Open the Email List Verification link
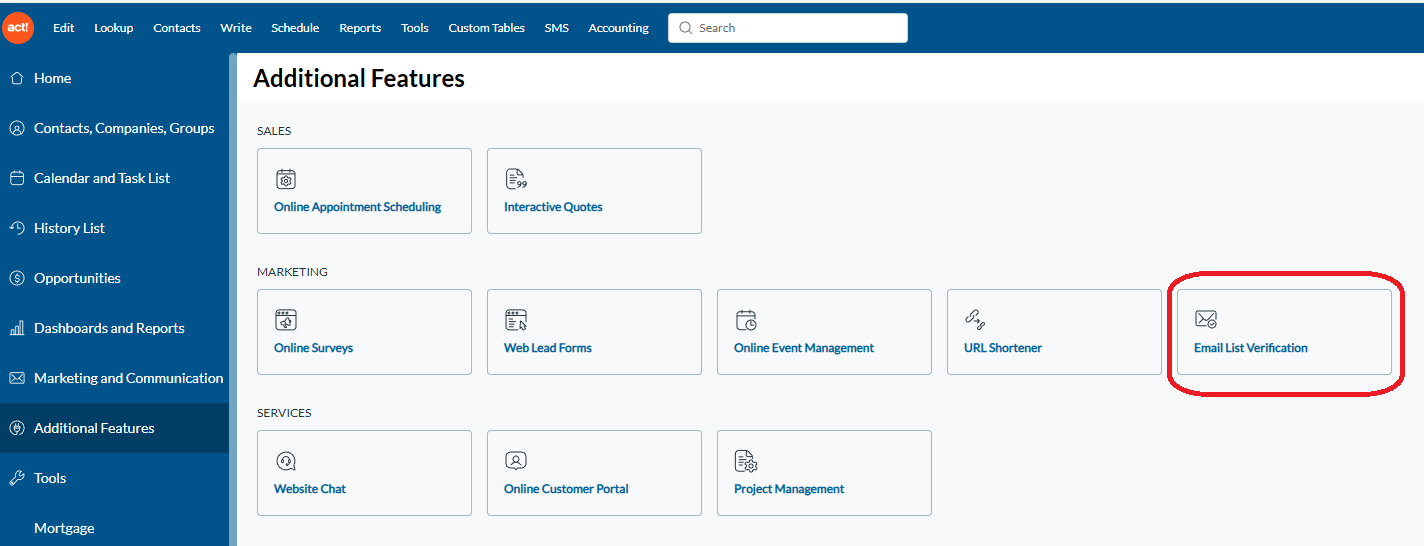 (x=1251, y=348)
